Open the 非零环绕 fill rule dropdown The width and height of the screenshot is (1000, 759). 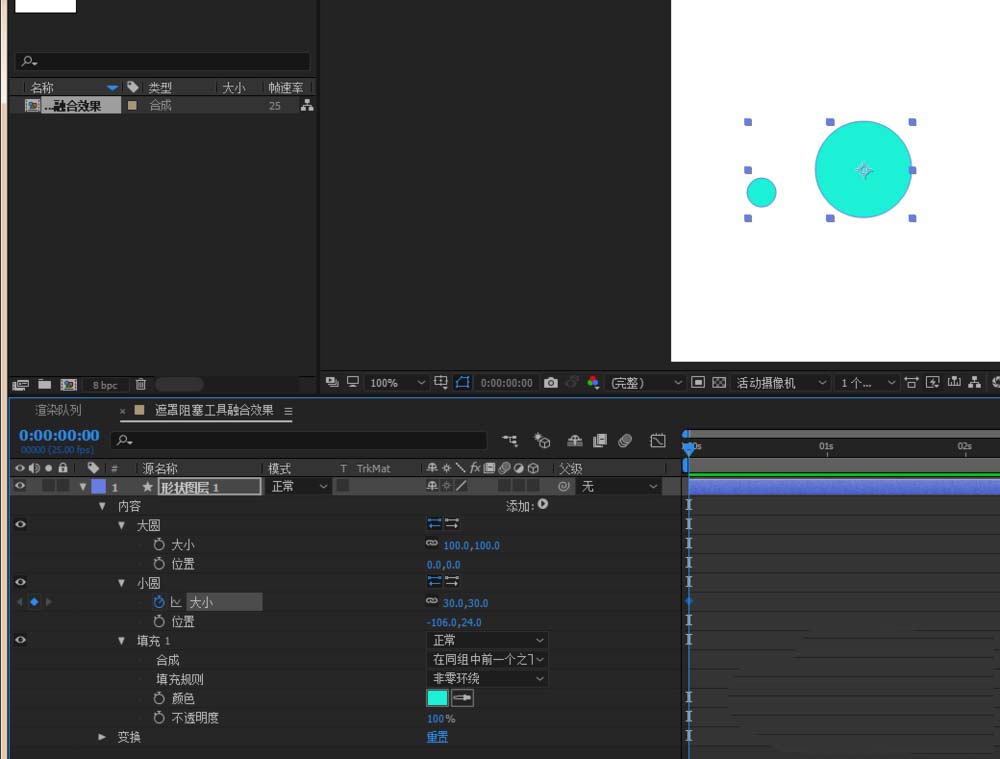click(x=488, y=679)
